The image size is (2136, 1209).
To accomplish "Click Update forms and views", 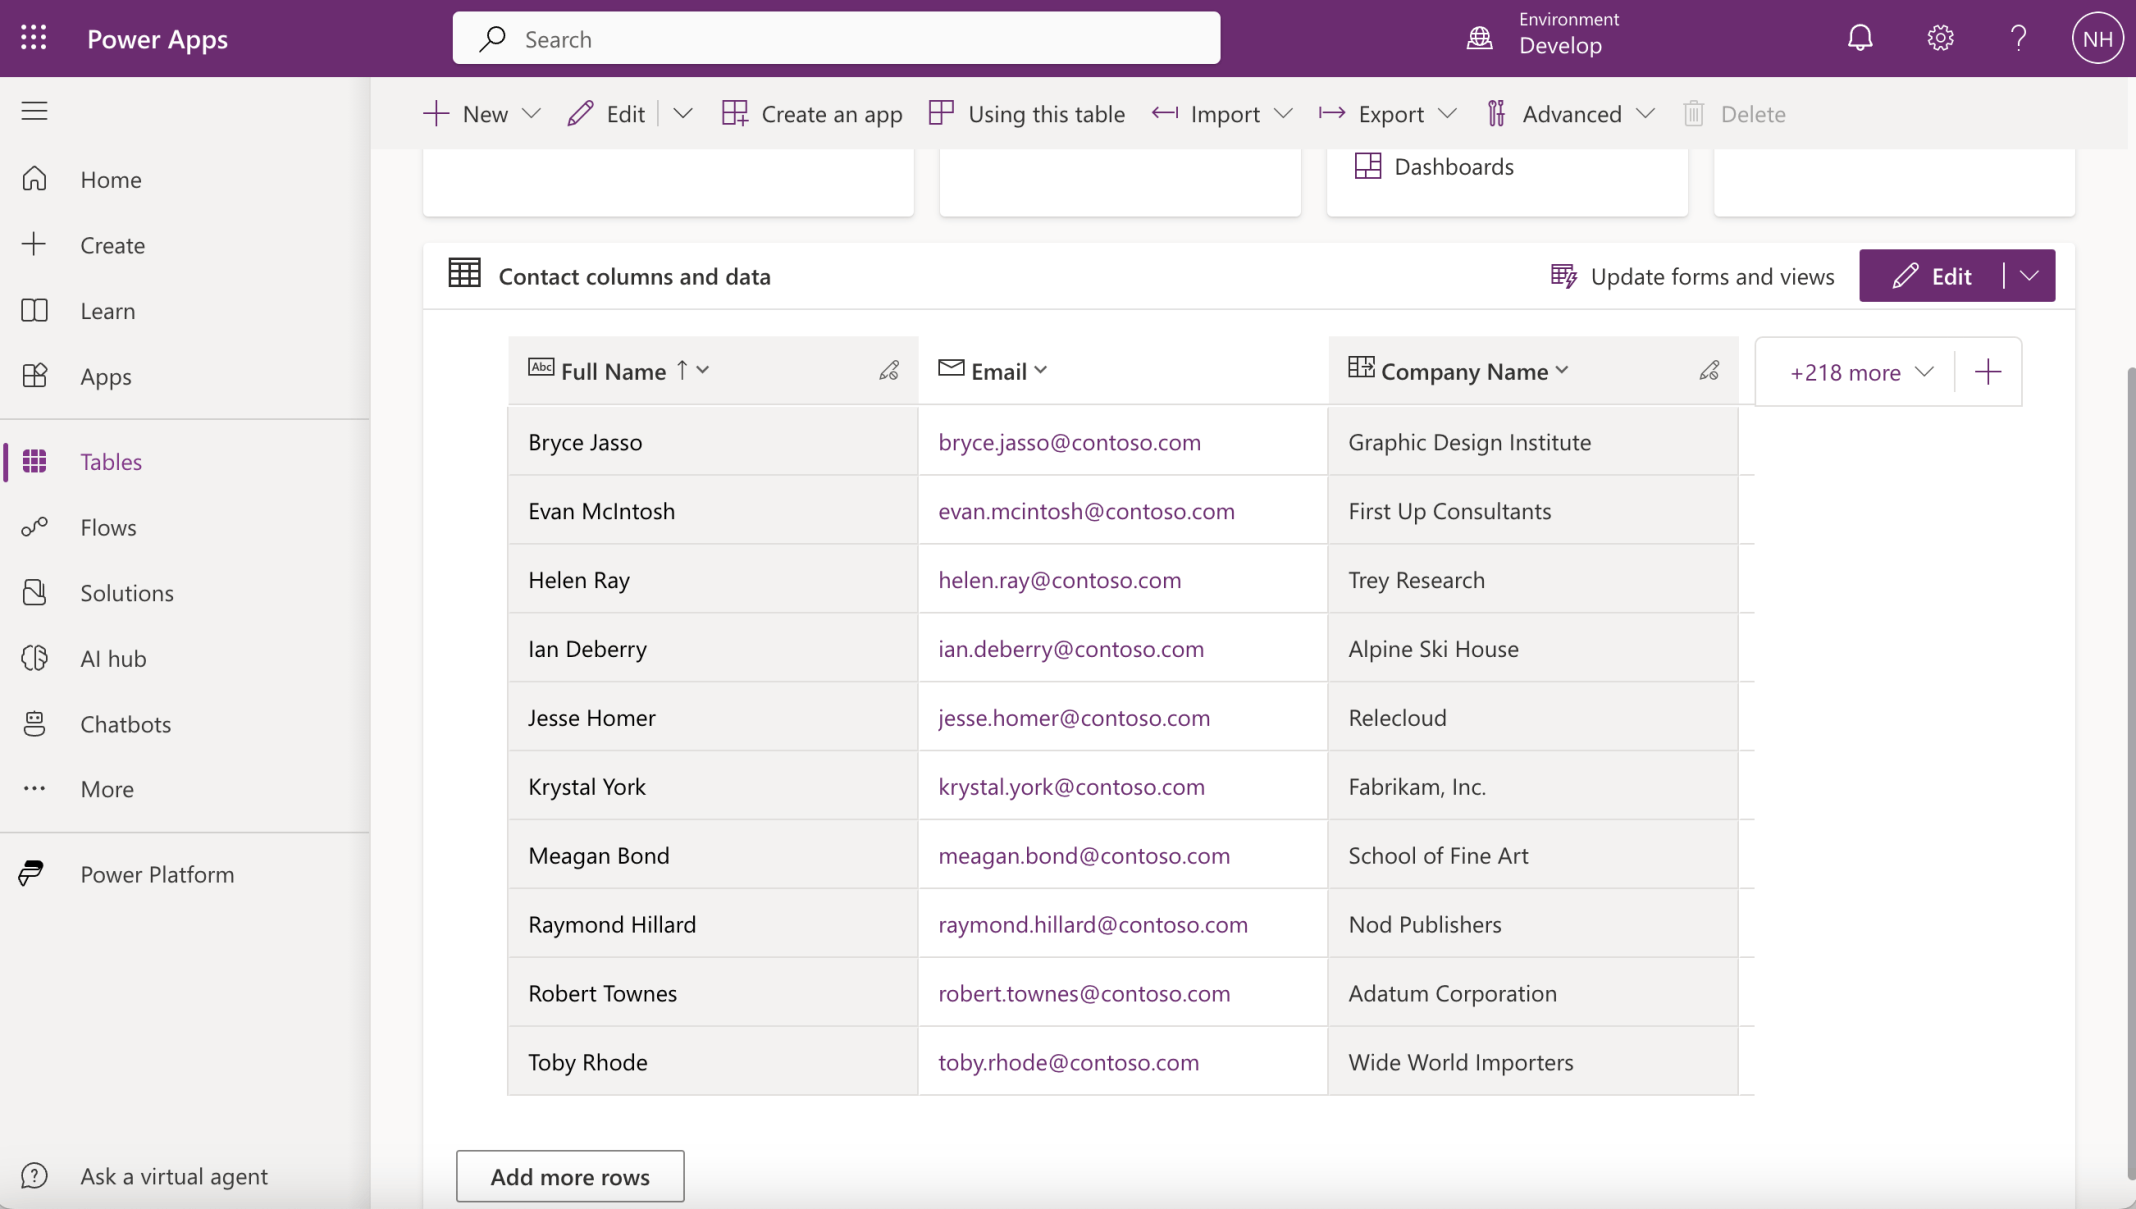I will (x=1692, y=276).
